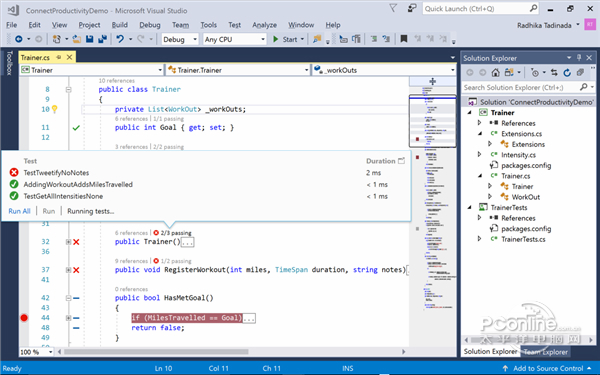600x375 pixels.
Task: Click the notifications flag icon
Action: (393, 8)
